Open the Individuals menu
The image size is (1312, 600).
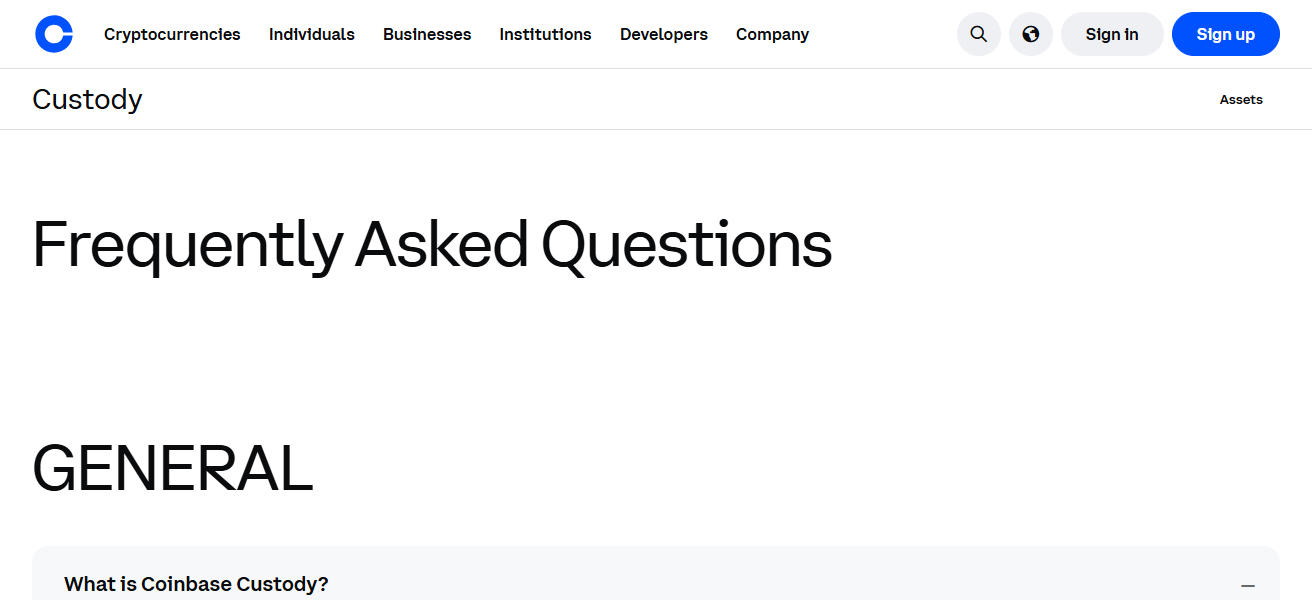coord(312,34)
